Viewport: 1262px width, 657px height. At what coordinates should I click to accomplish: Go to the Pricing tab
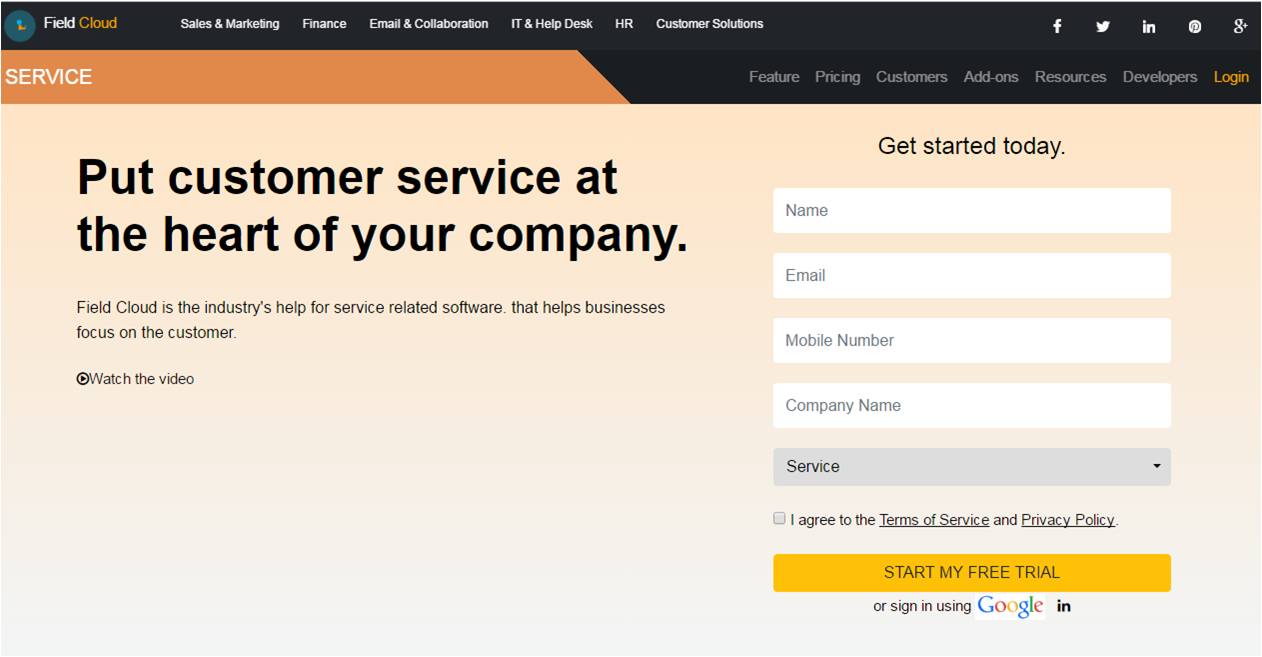click(x=837, y=77)
